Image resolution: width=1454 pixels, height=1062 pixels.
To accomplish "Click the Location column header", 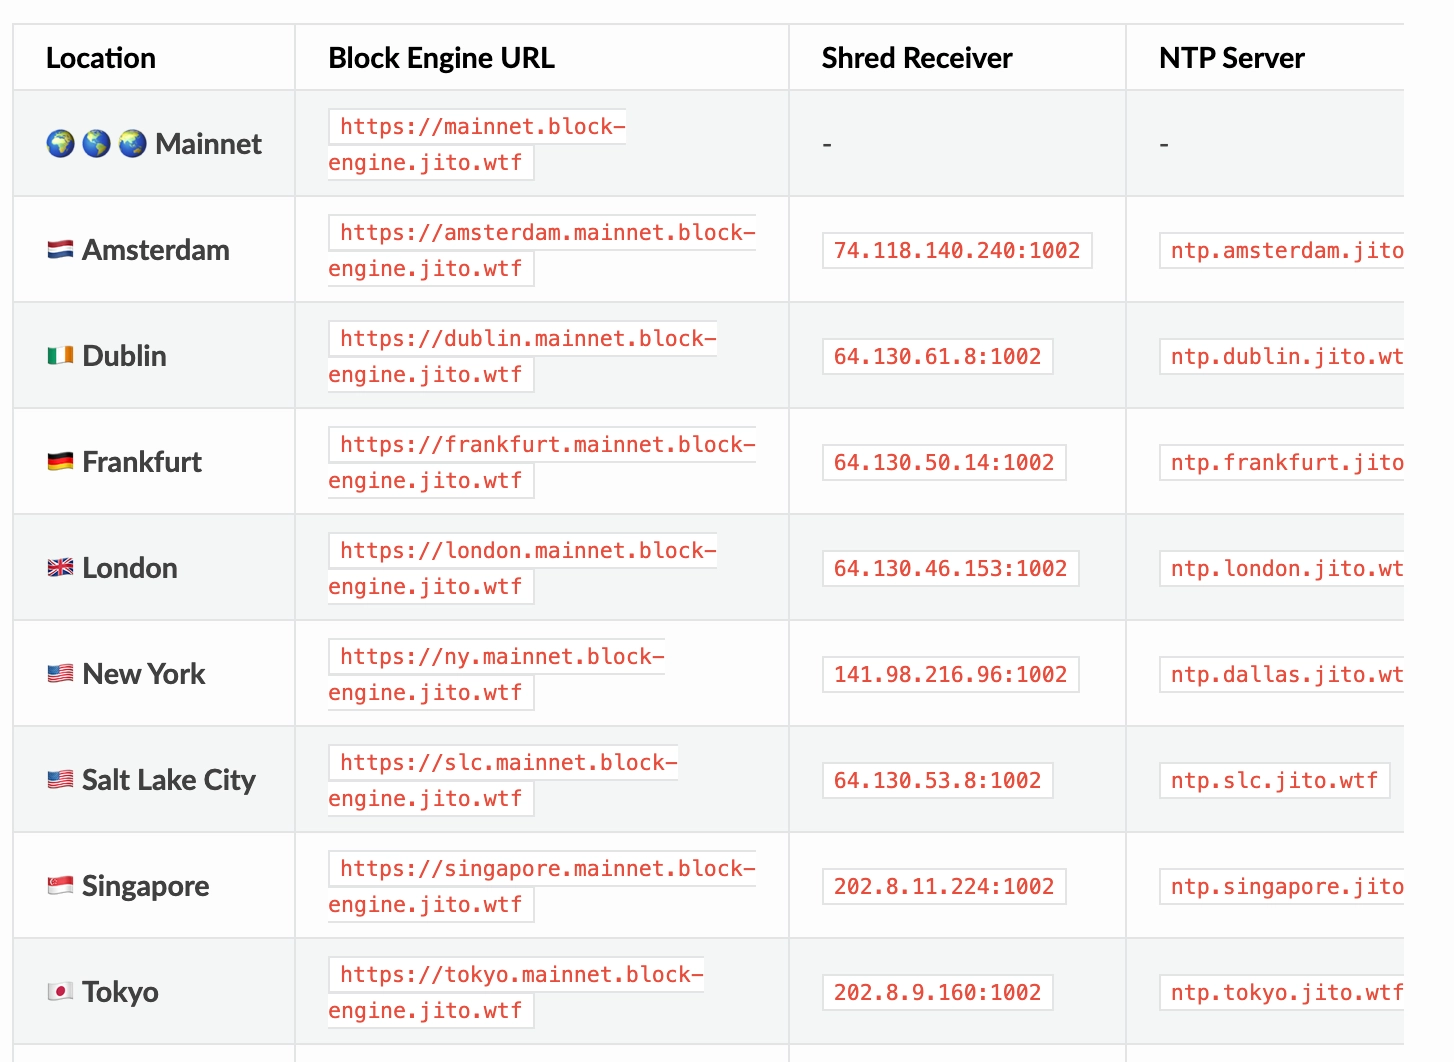I will click(x=101, y=58).
